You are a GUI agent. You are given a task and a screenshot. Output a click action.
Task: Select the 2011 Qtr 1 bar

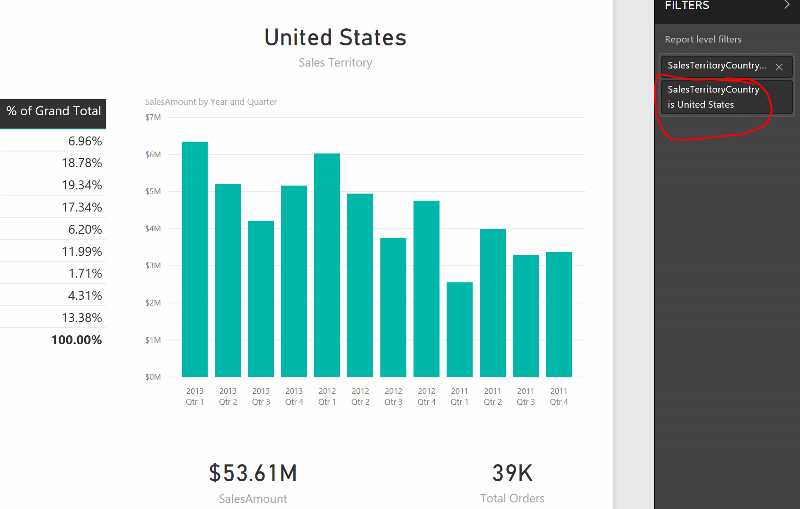(x=459, y=329)
